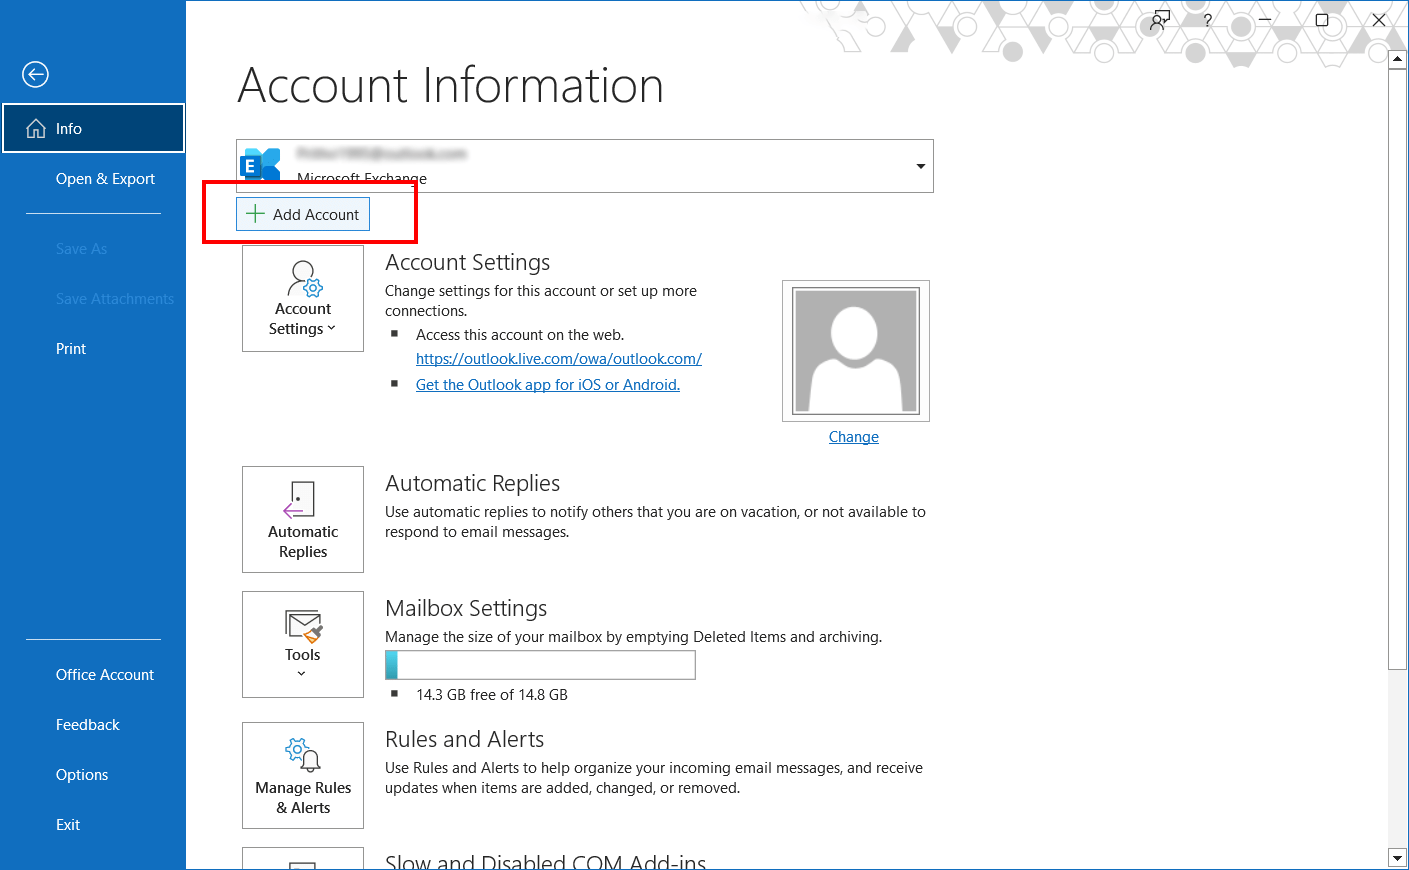Expand the email account selector dropdown
Image resolution: width=1409 pixels, height=870 pixels.
920,166
